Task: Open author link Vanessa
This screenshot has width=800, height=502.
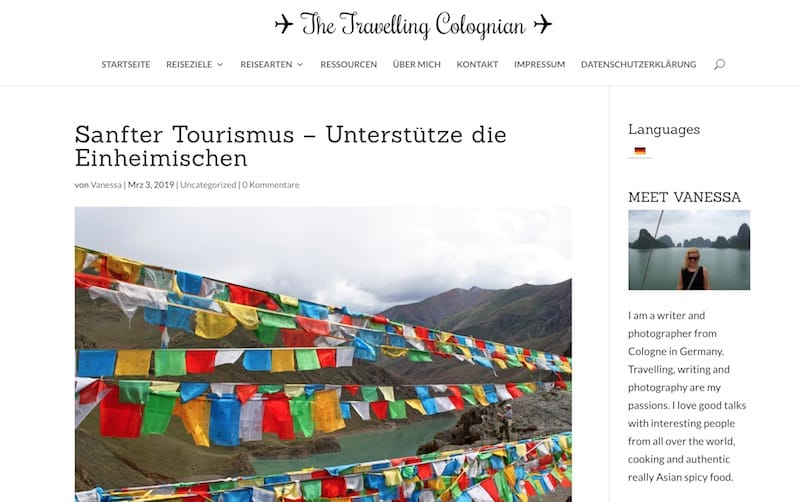Action: (x=106, y=185)
